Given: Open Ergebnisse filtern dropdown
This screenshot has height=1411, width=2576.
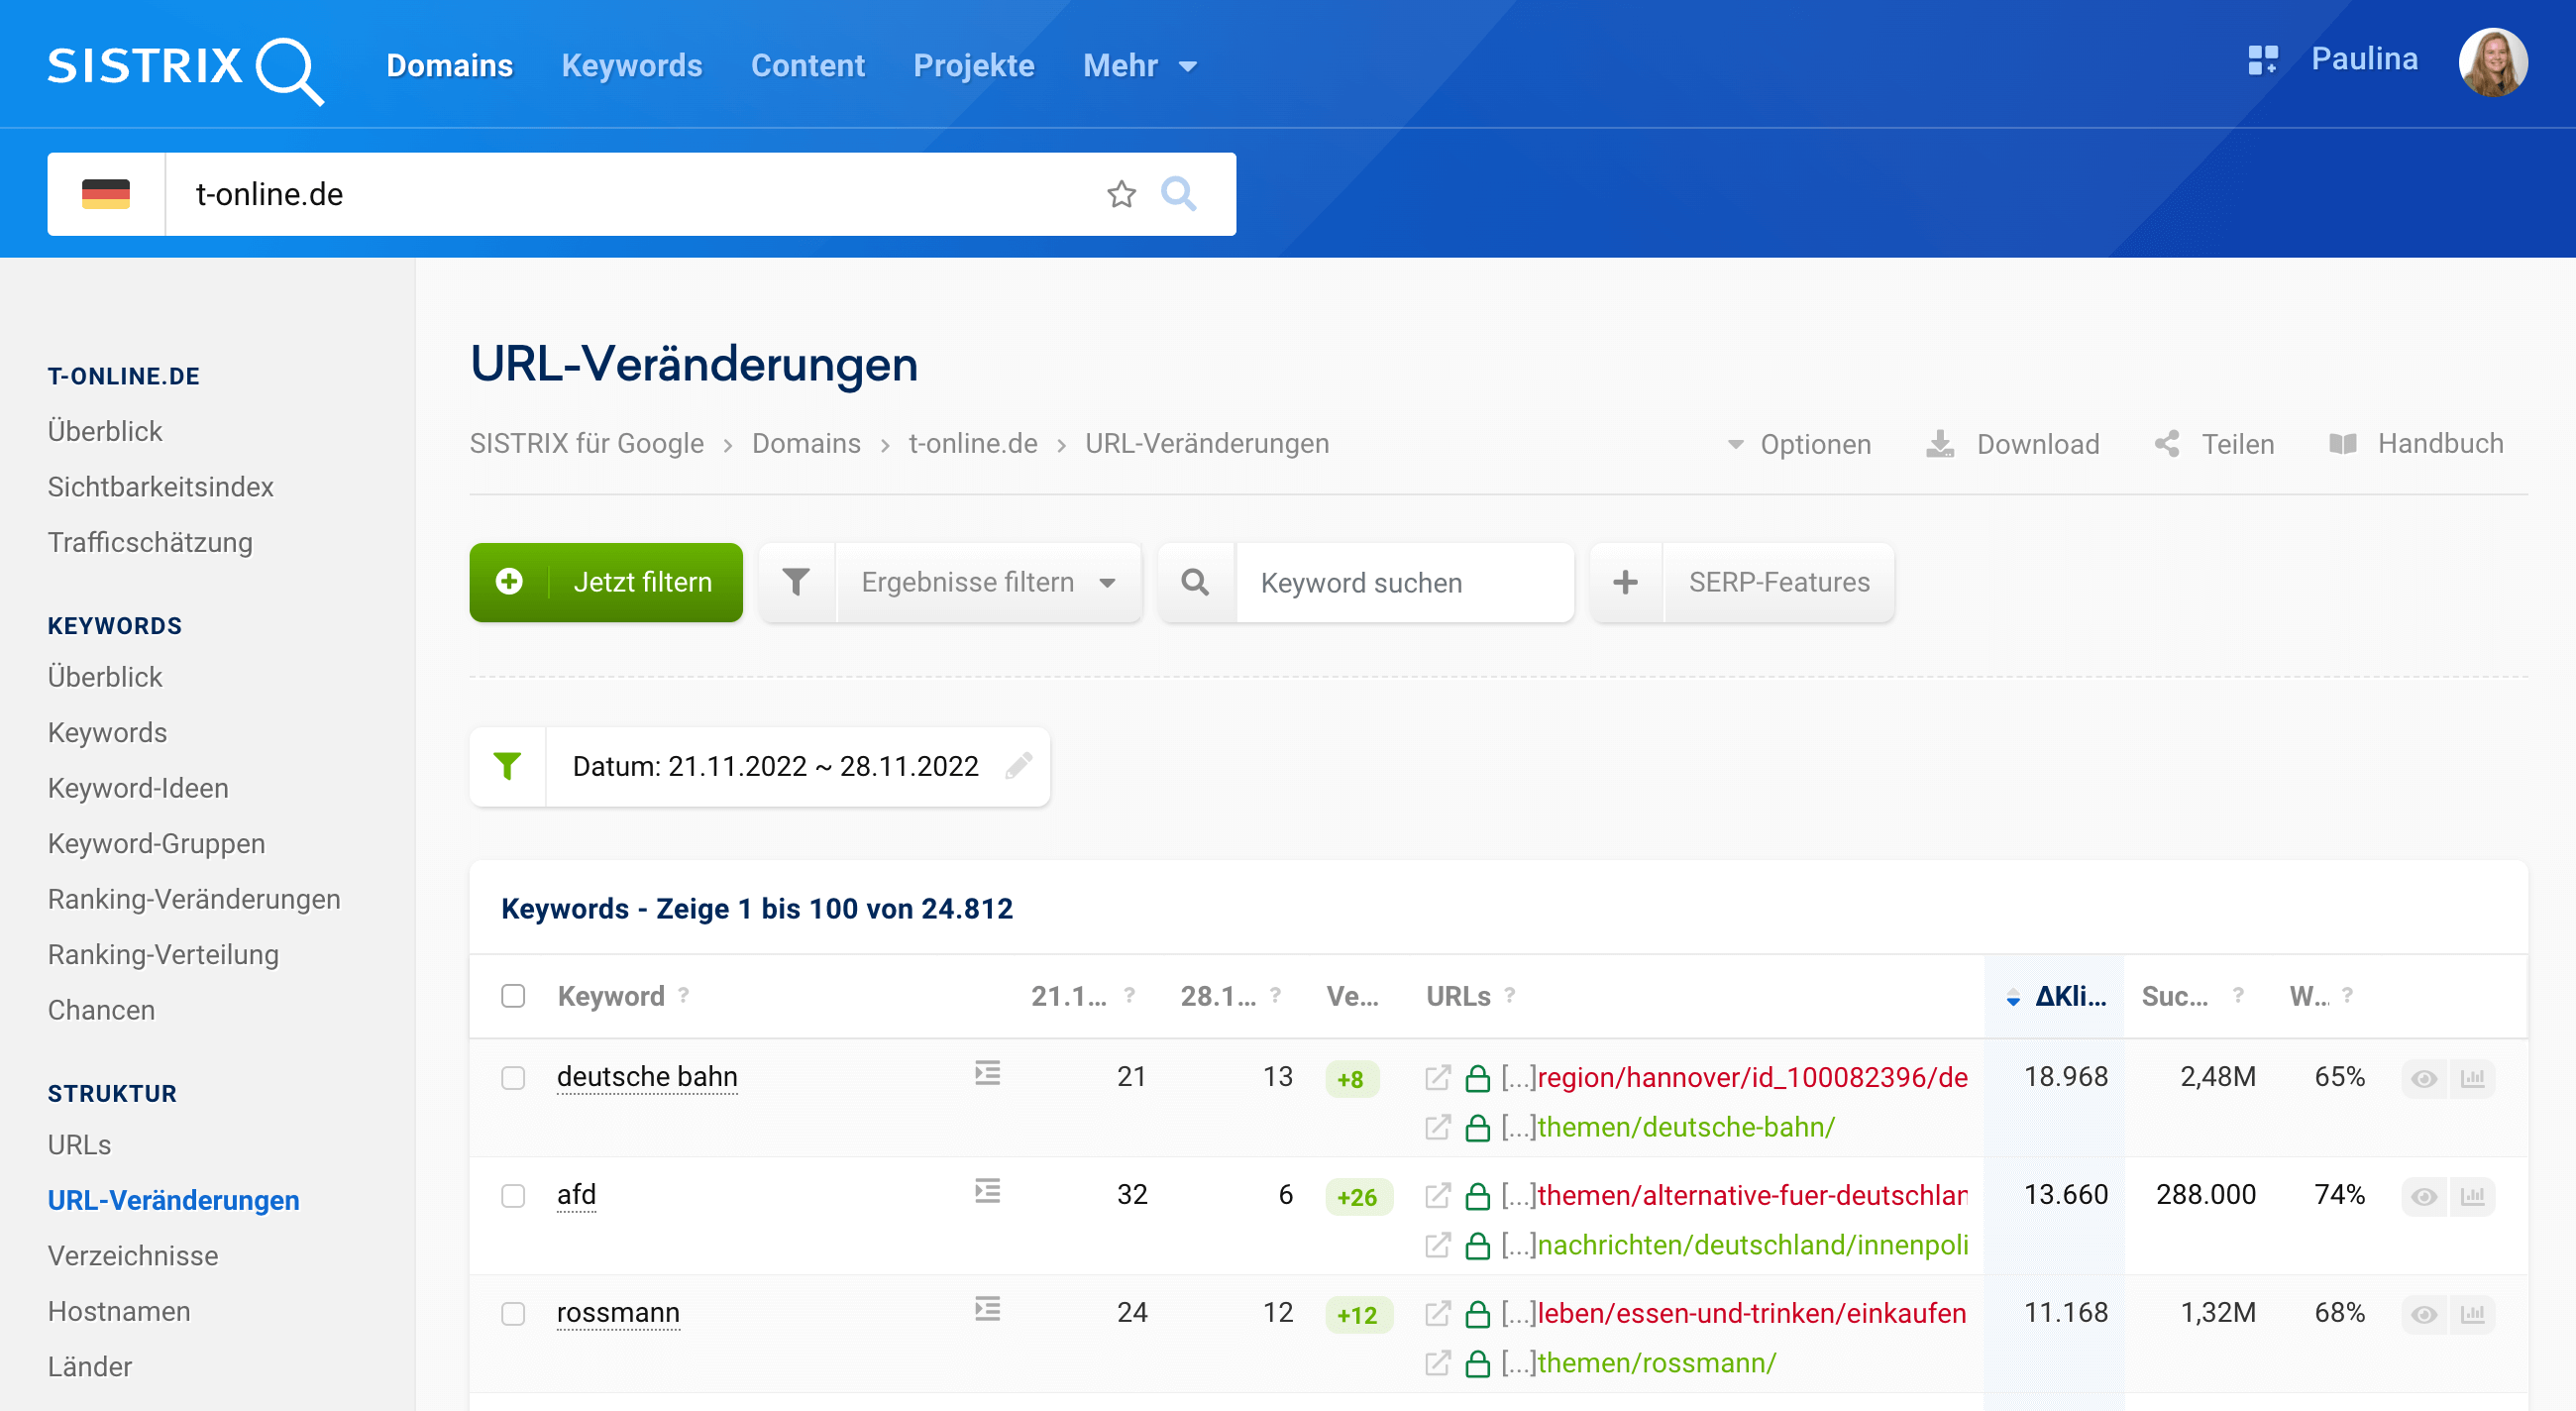Looking at the screenshot, I should click(989, 582).
